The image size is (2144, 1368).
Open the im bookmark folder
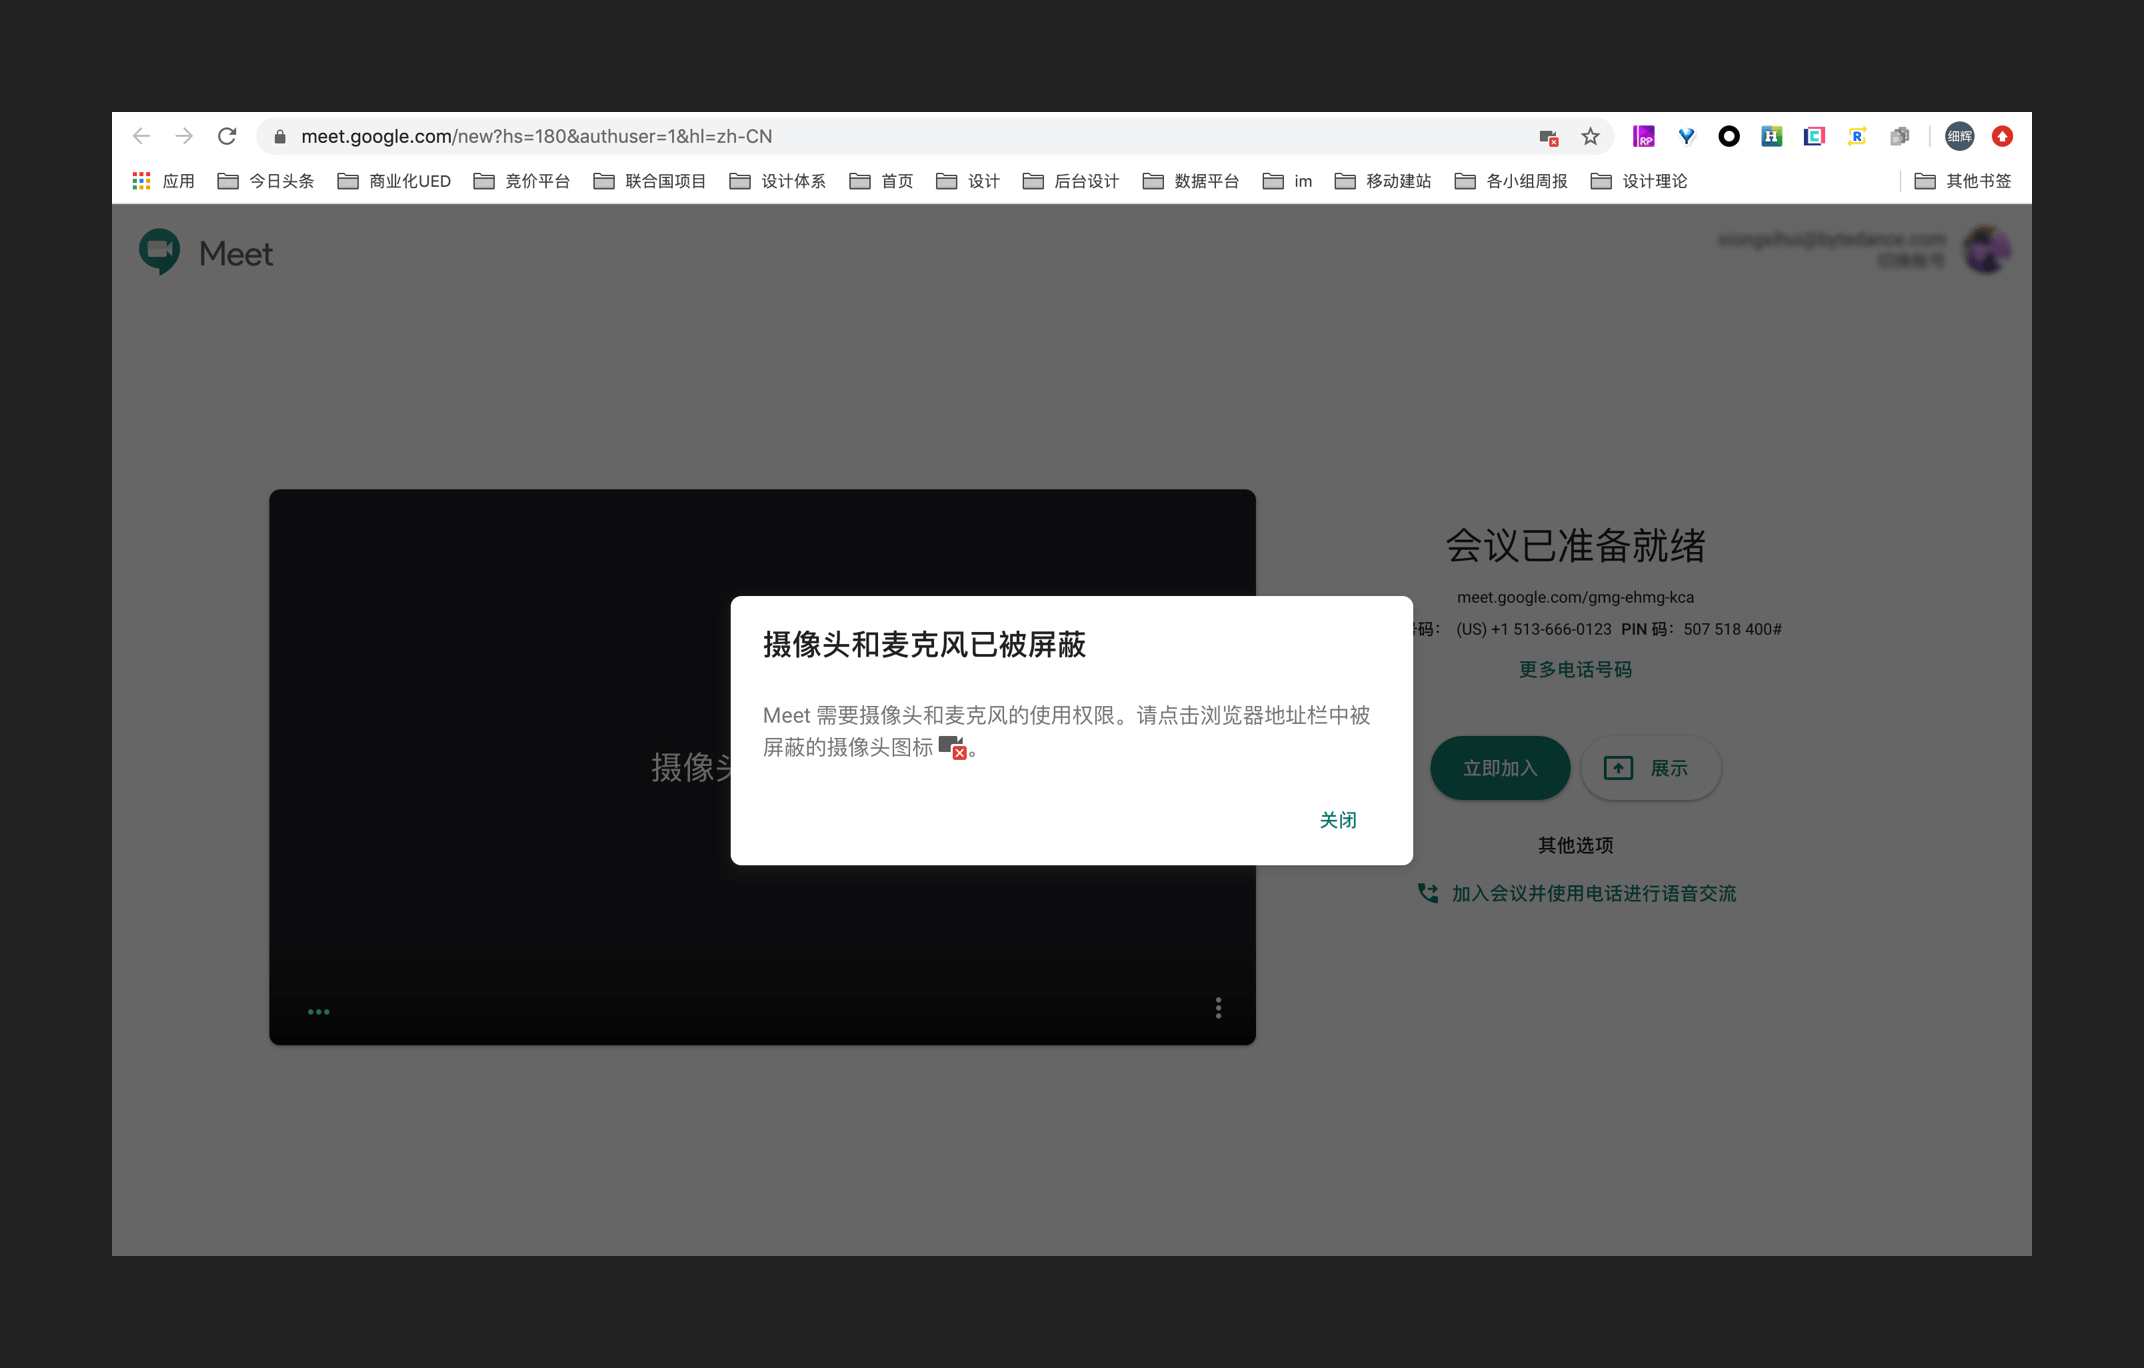pyautogui.click(x=1287, y=181)
